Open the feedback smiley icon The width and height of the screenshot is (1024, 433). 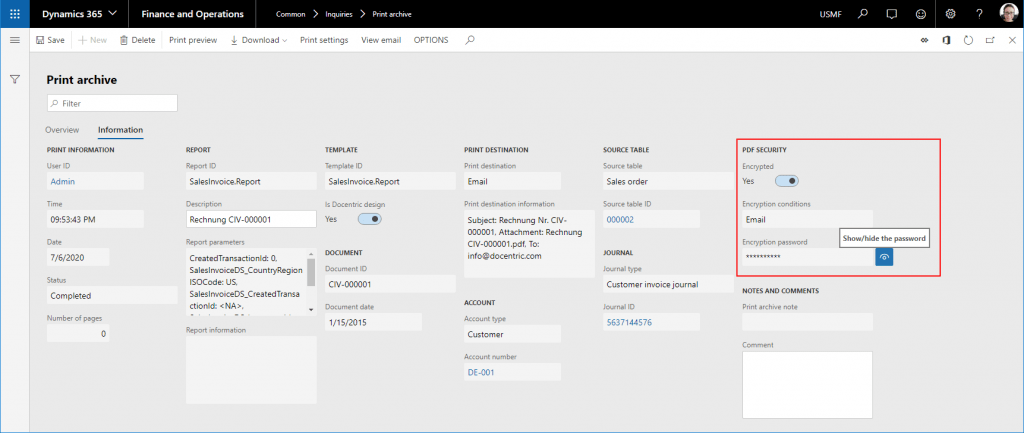[921, 14]
